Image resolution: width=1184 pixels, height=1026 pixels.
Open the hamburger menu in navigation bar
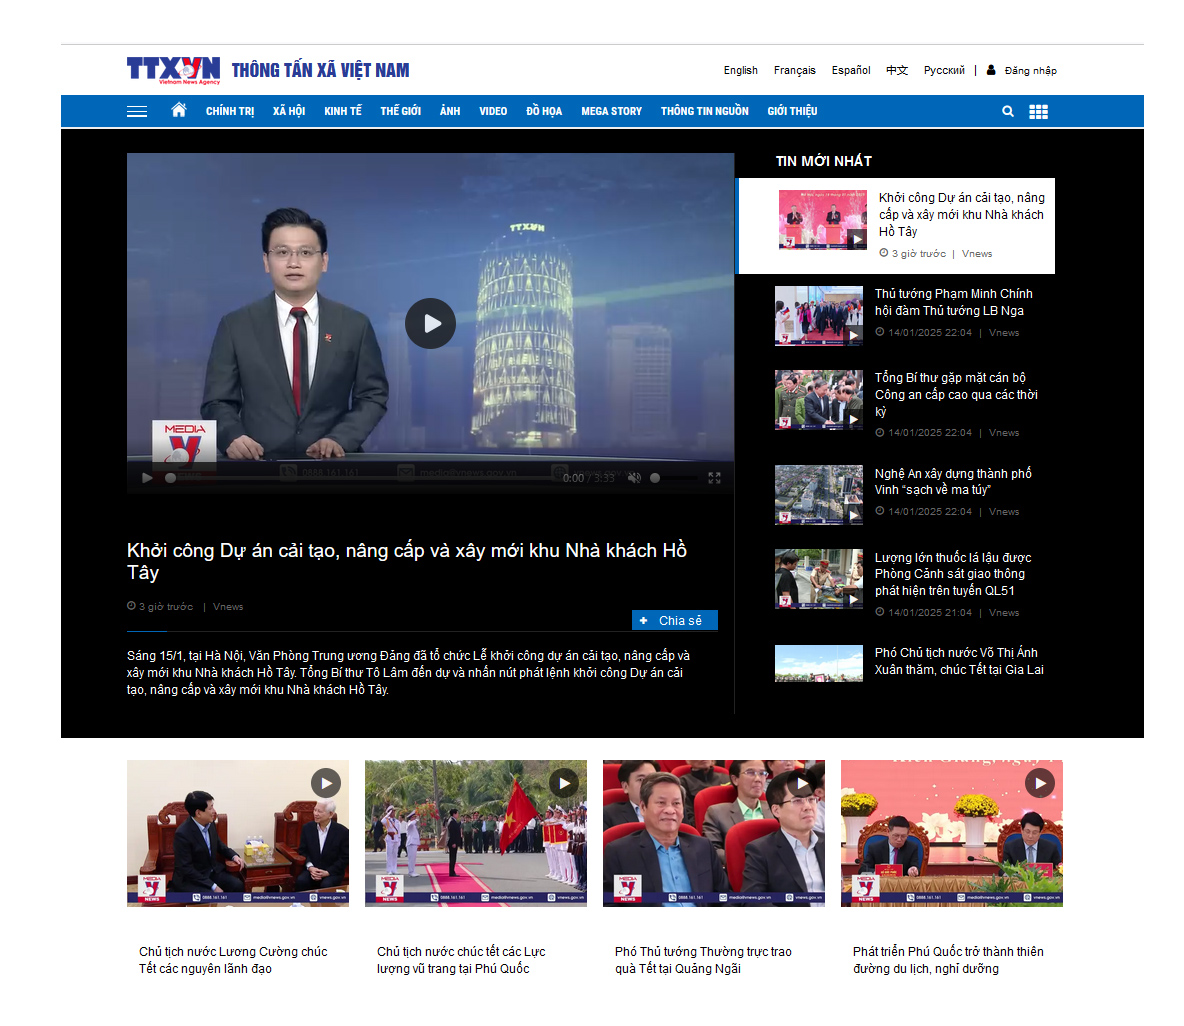pos(137,111)
